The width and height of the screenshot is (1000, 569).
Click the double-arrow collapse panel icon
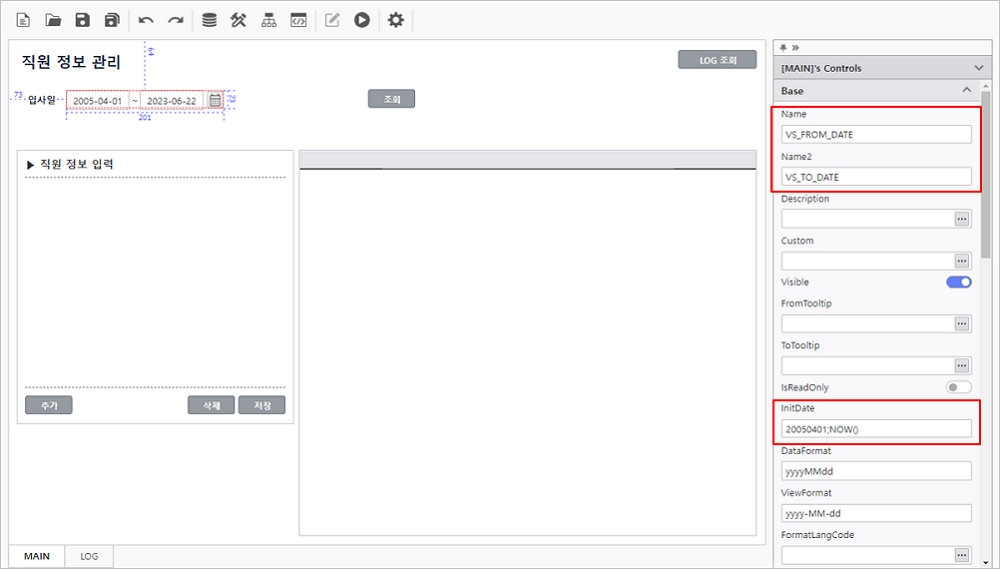795,47
